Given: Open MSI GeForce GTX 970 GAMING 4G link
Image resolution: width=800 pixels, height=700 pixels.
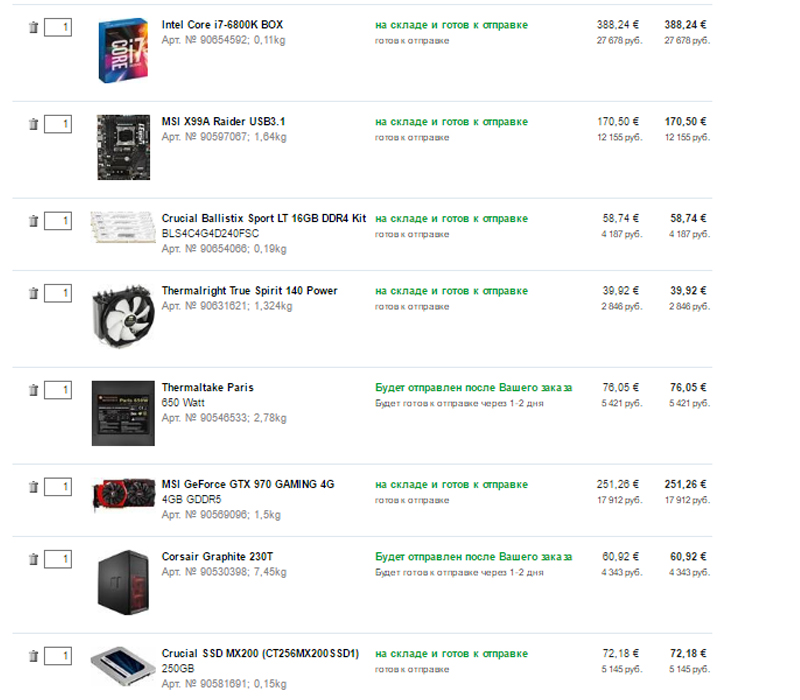Looking at the screenshot, I should [248, 484].
